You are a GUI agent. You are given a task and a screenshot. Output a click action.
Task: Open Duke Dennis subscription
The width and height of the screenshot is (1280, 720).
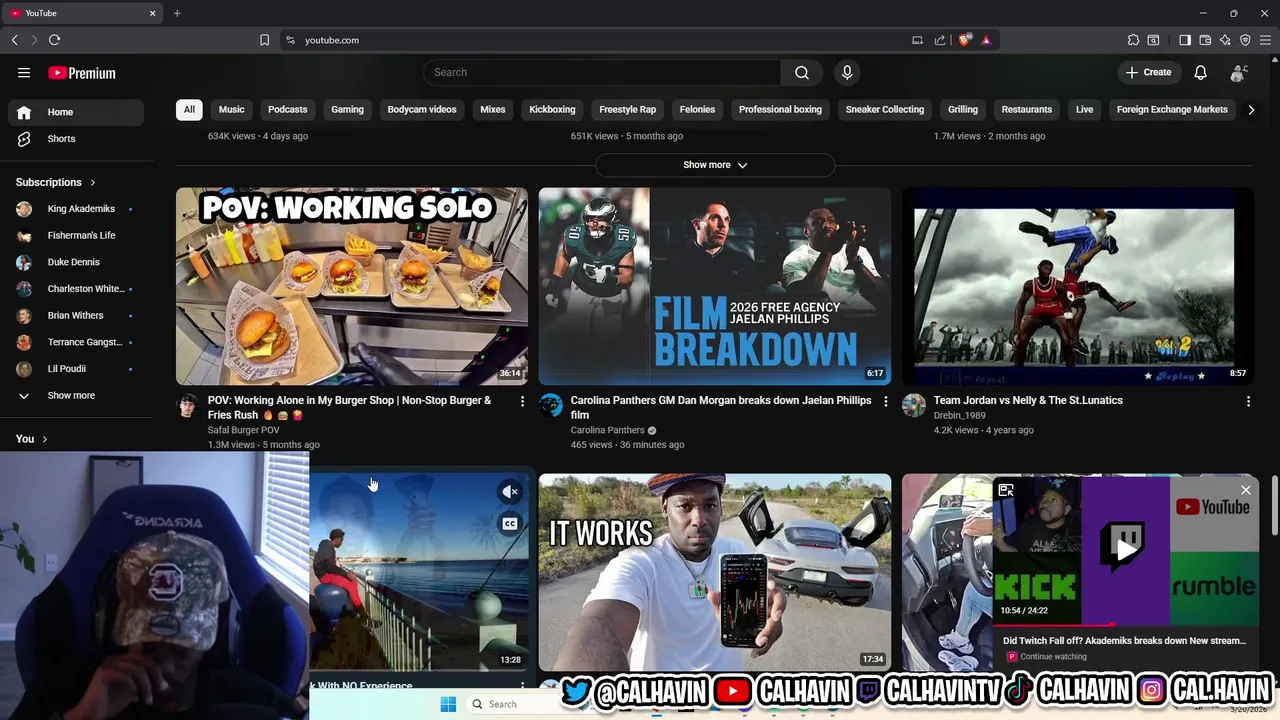pyautogui.click(x=76, y=262)
